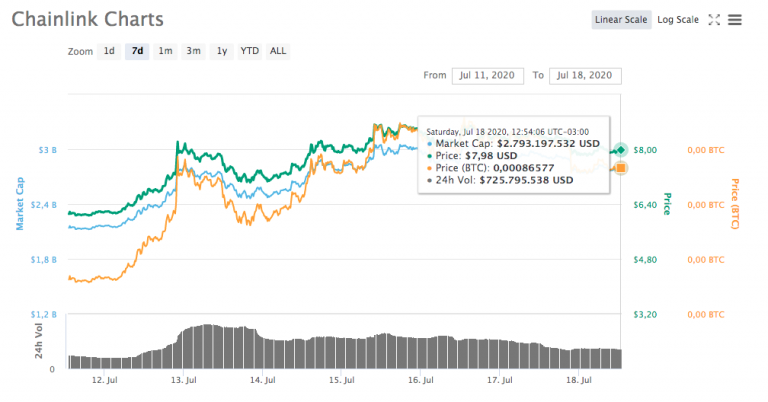
Task: Set zoom to 3m
Action: pyautogui.click(x=193, y=51)
